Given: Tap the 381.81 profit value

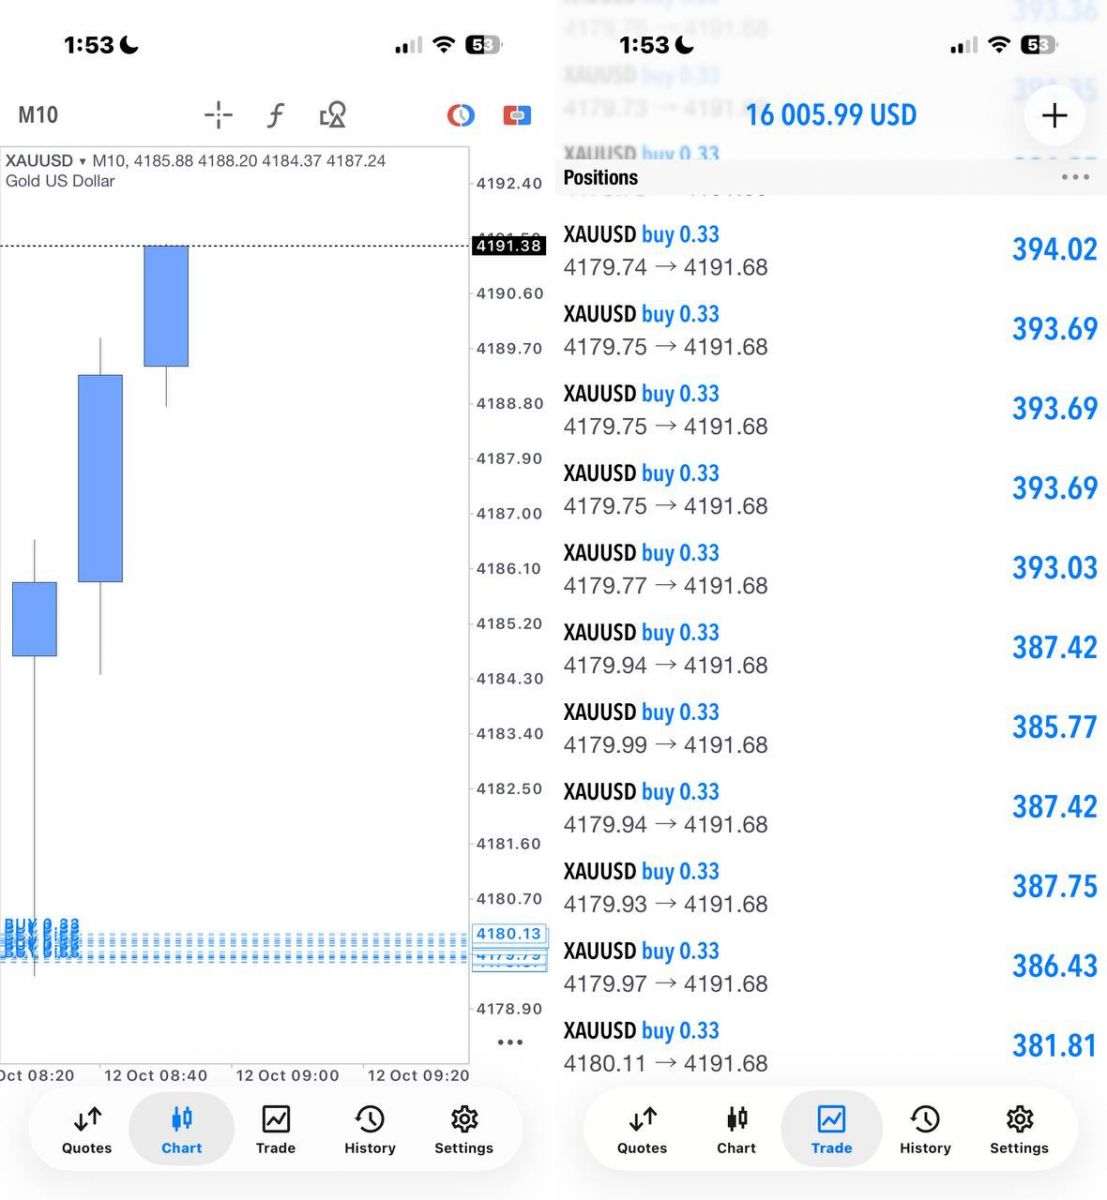Looking at the screenshot, I should click(1055, 1046).
